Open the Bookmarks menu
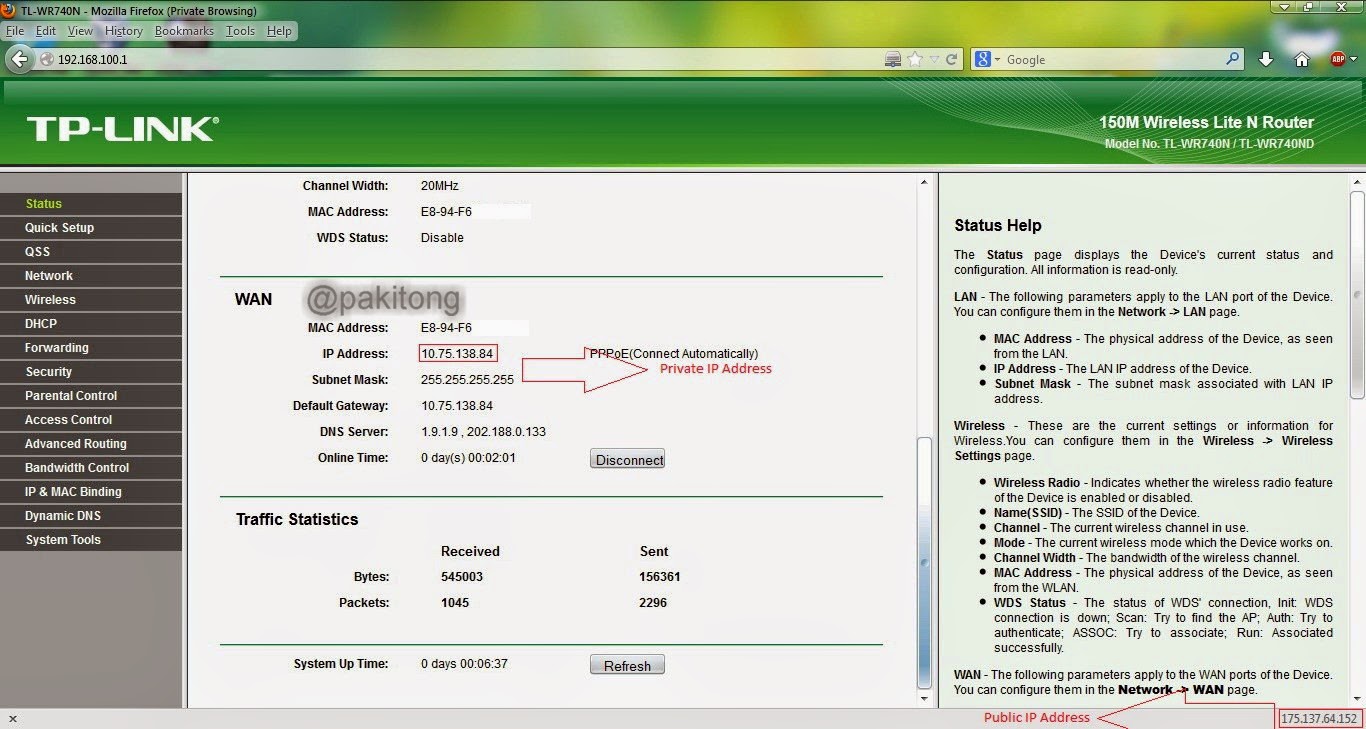Viewport: 1366px width, 729px height. coord(184,31)
